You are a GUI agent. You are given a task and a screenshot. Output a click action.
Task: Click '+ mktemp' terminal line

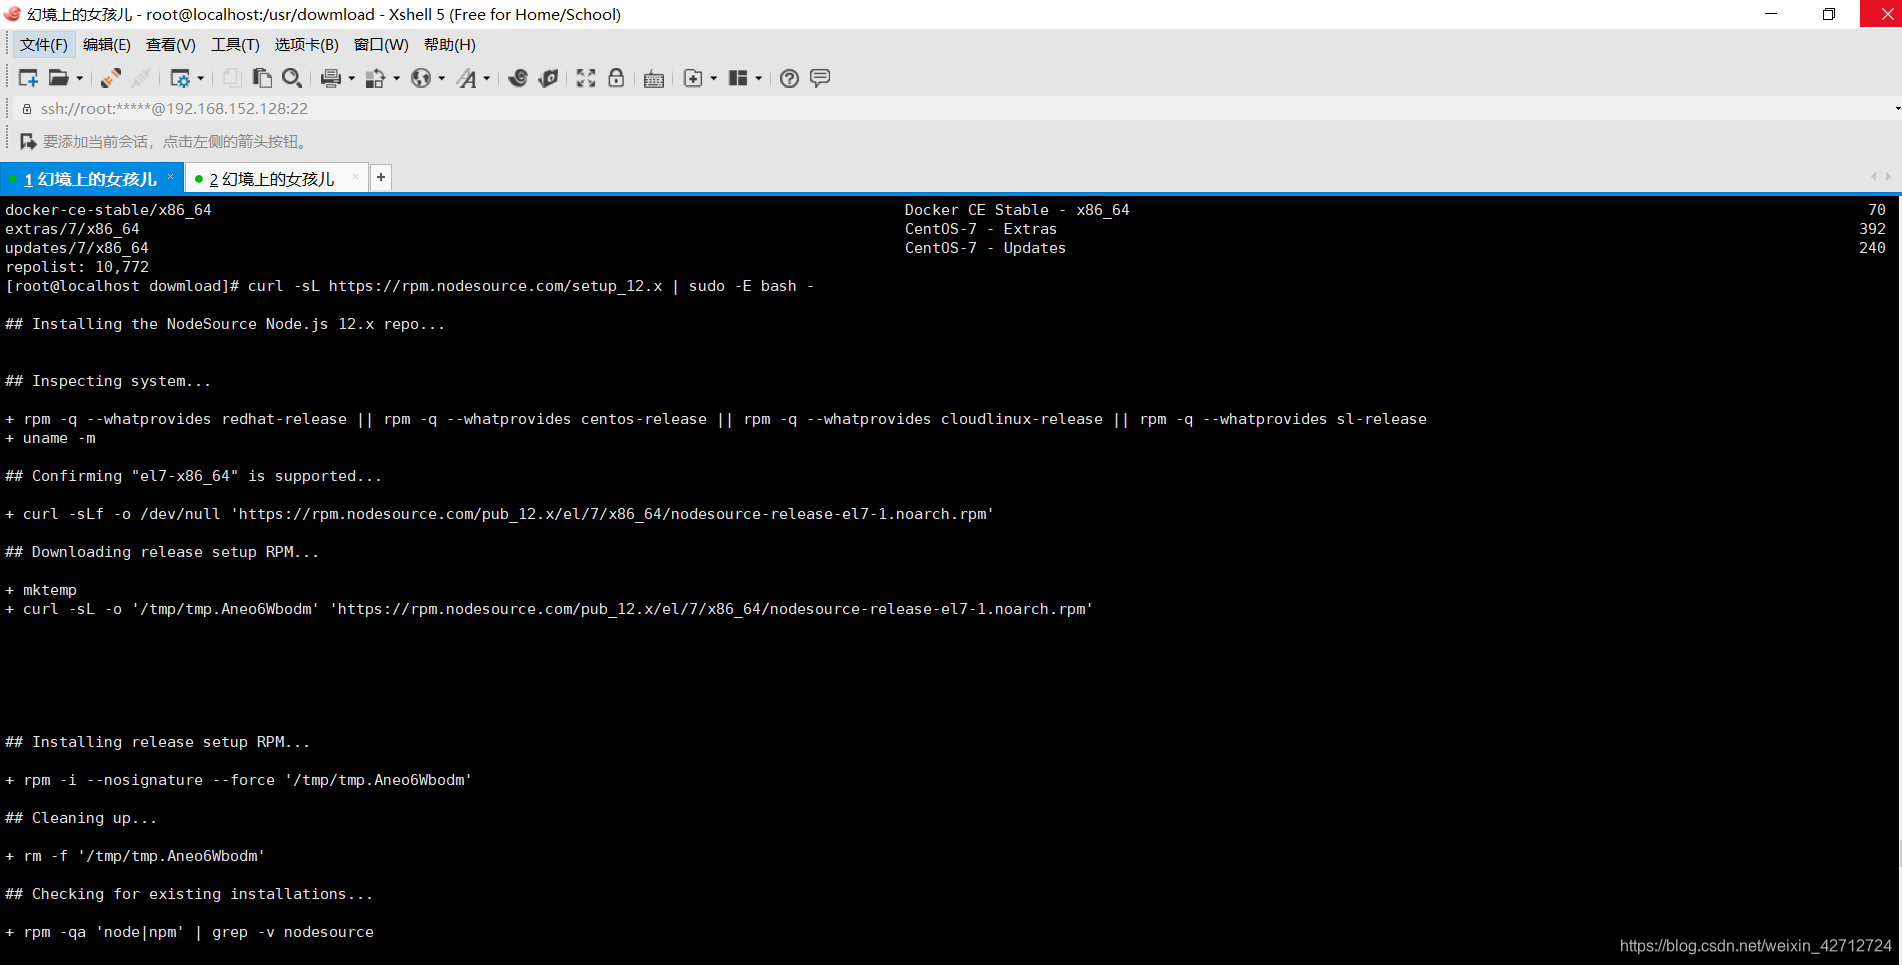41,590
